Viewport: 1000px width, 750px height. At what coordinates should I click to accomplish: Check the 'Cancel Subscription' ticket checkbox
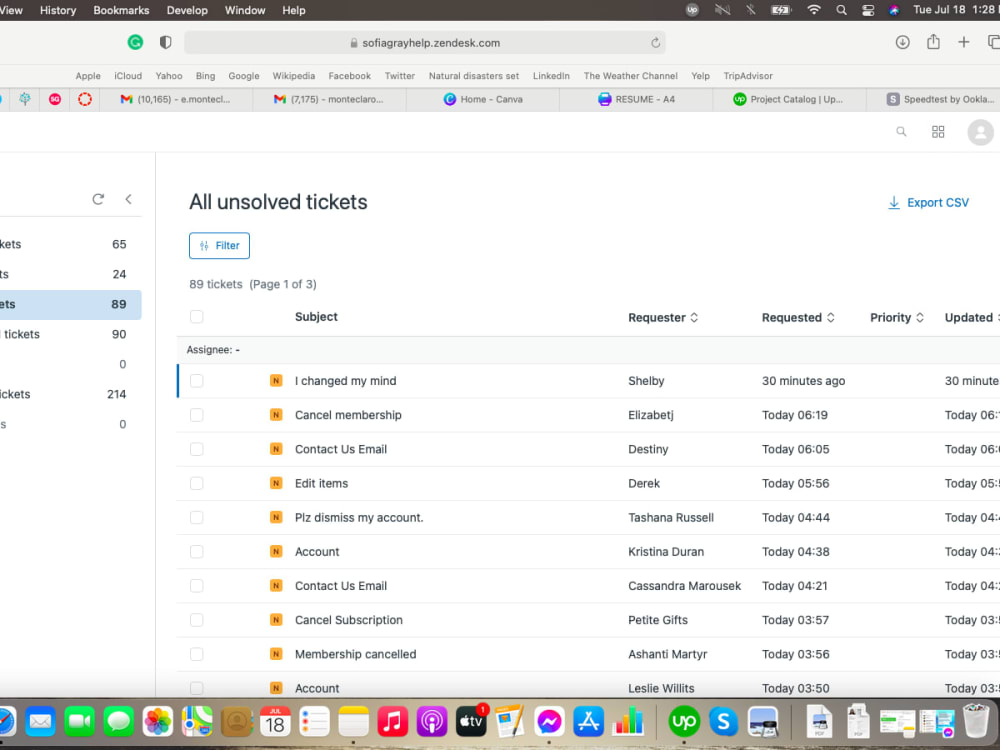pos(196,619)
